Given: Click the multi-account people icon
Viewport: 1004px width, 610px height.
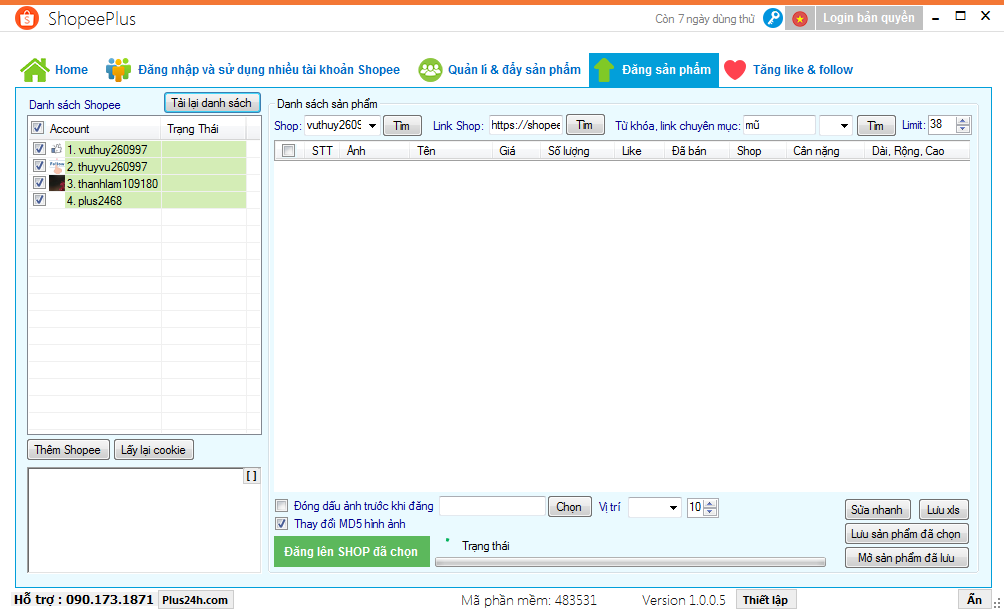Looking at the screenshot, I should coord(119,70).
